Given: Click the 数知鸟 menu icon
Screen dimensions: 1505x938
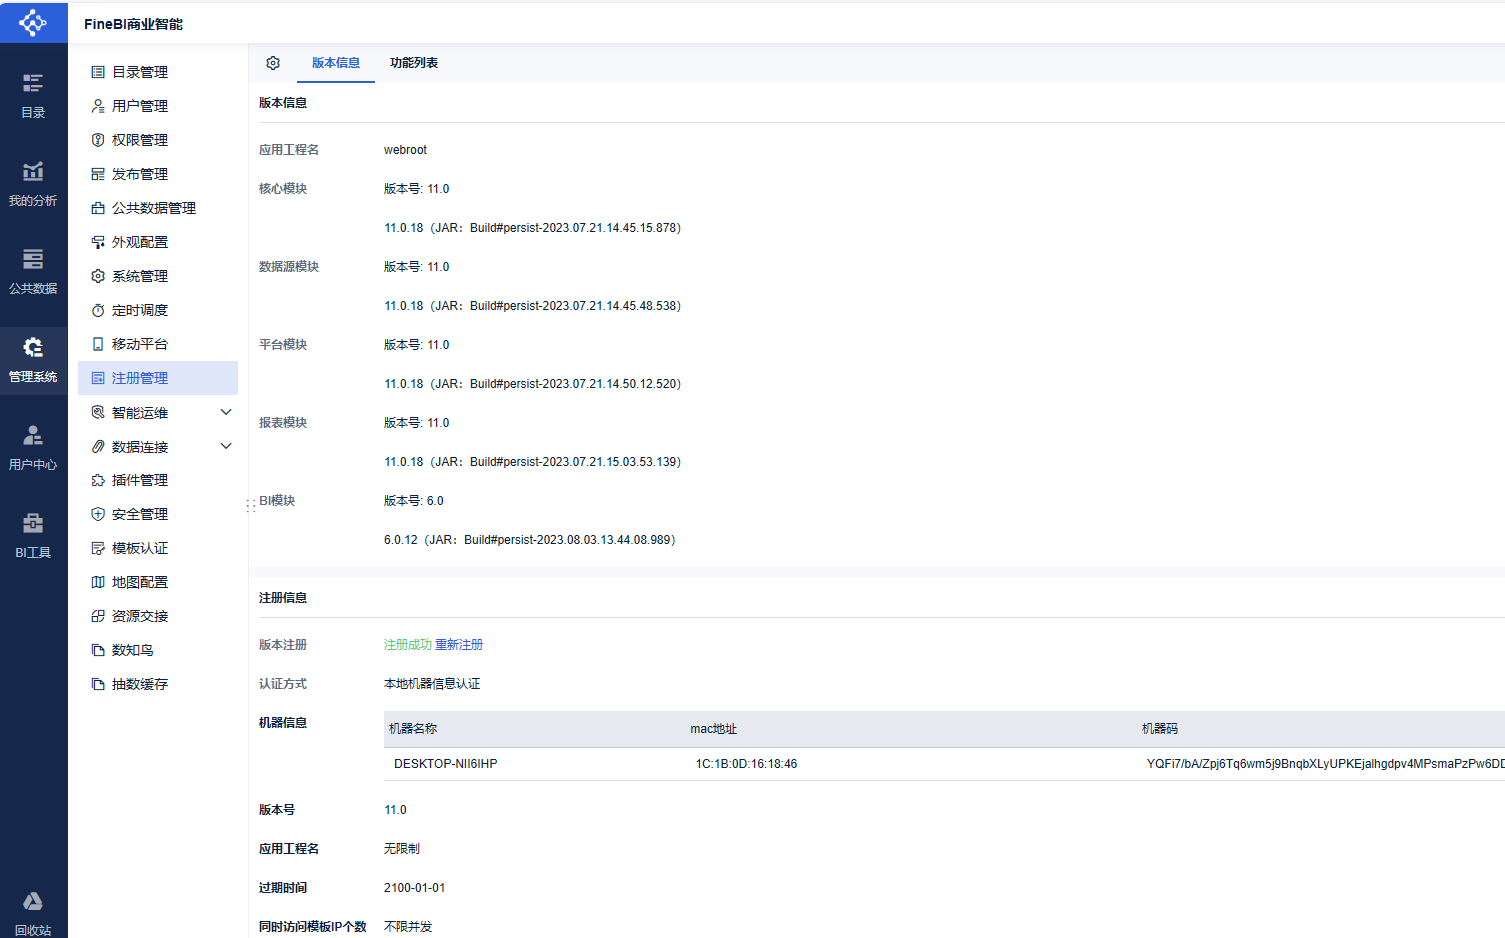Looking at the screenshot, I should click(98, 650).
